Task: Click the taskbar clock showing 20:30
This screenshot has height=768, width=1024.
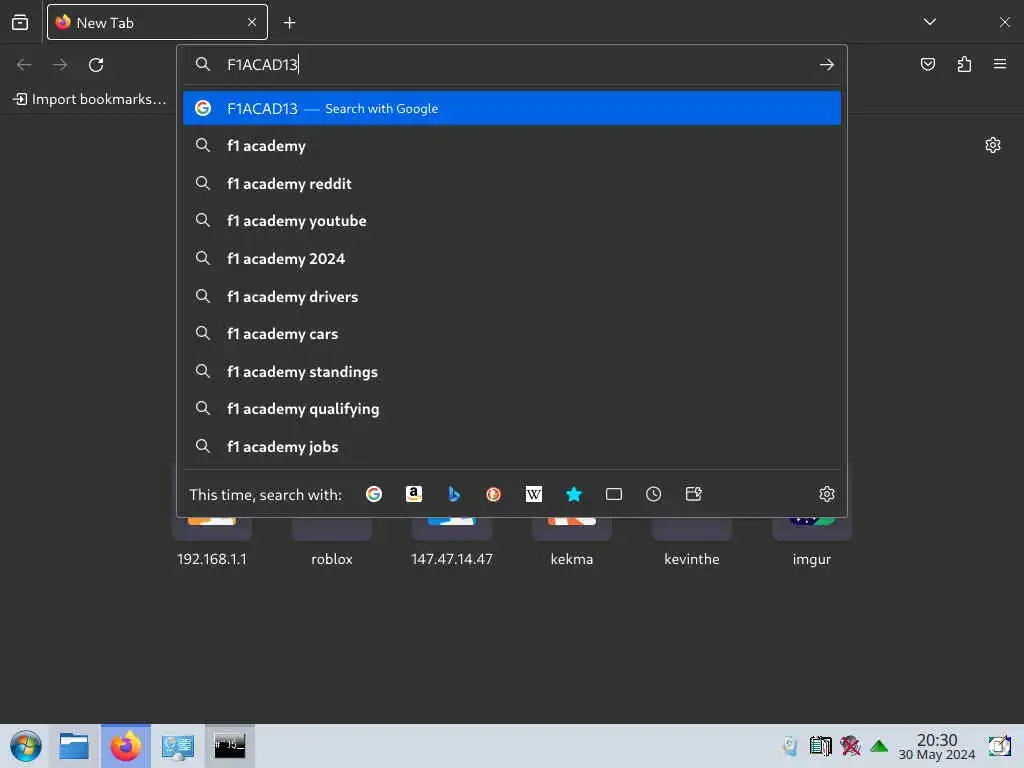Action: coord(936,746)
